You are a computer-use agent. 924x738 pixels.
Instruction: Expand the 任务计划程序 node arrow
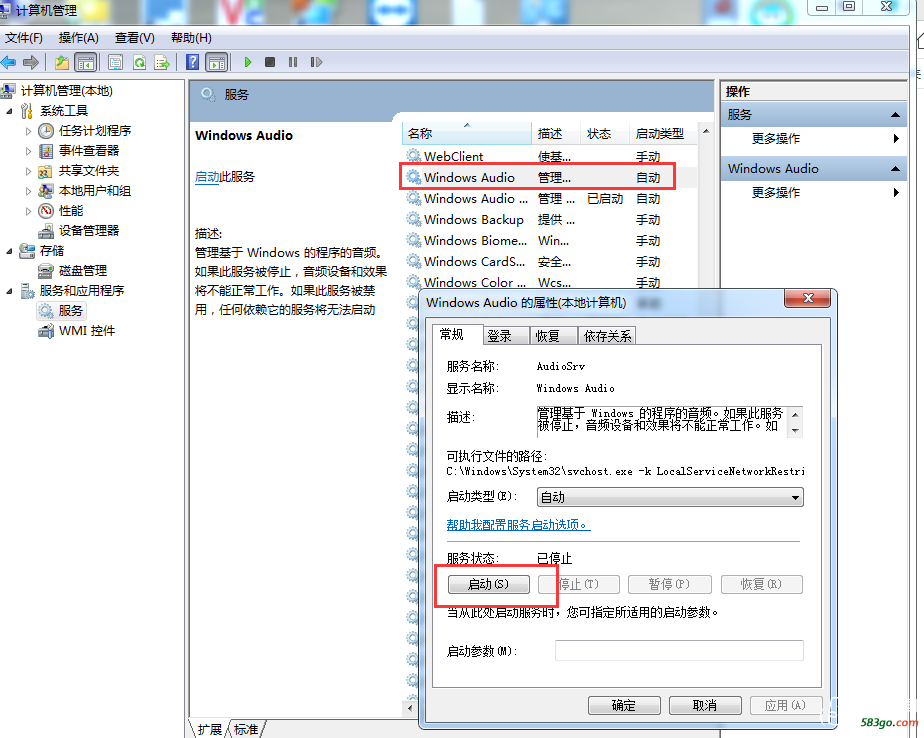pyautogui.click(x=28, y=131)
